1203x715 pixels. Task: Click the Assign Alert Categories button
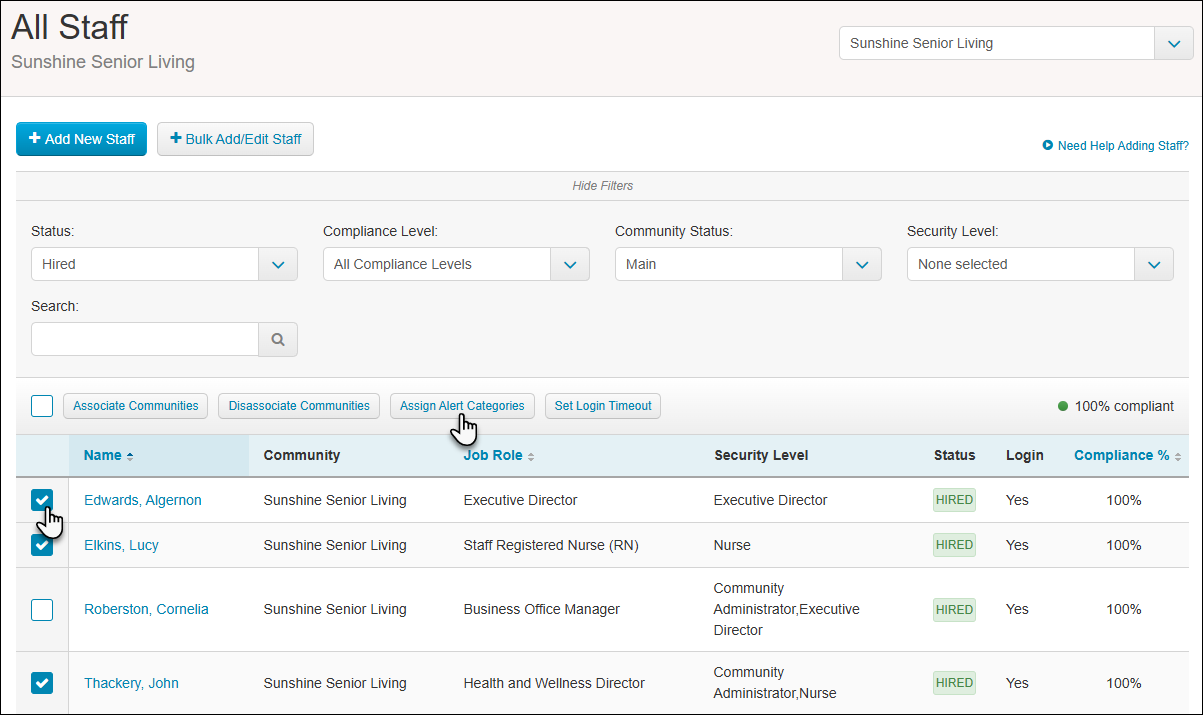point(462,406)
